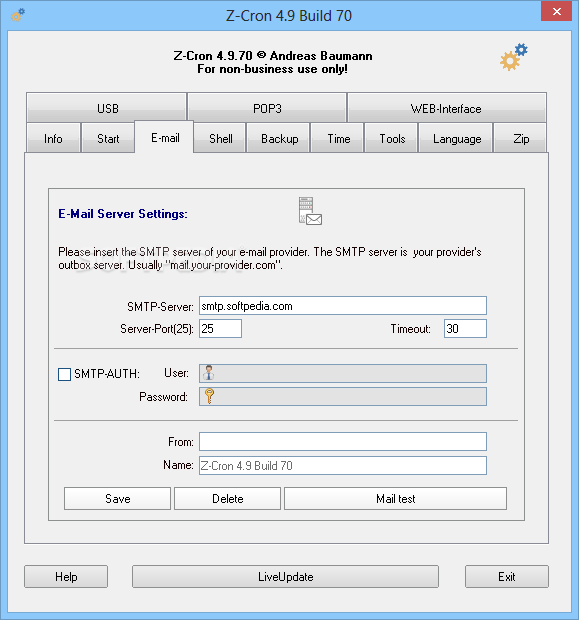Click the Delete button
The image size is (579, 620).
[227, 499]
